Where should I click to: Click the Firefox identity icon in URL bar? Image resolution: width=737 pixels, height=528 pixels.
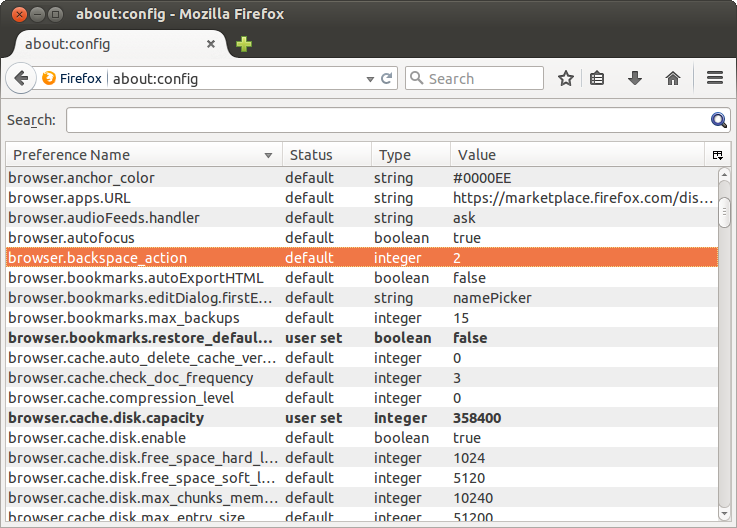coord(49,78)
